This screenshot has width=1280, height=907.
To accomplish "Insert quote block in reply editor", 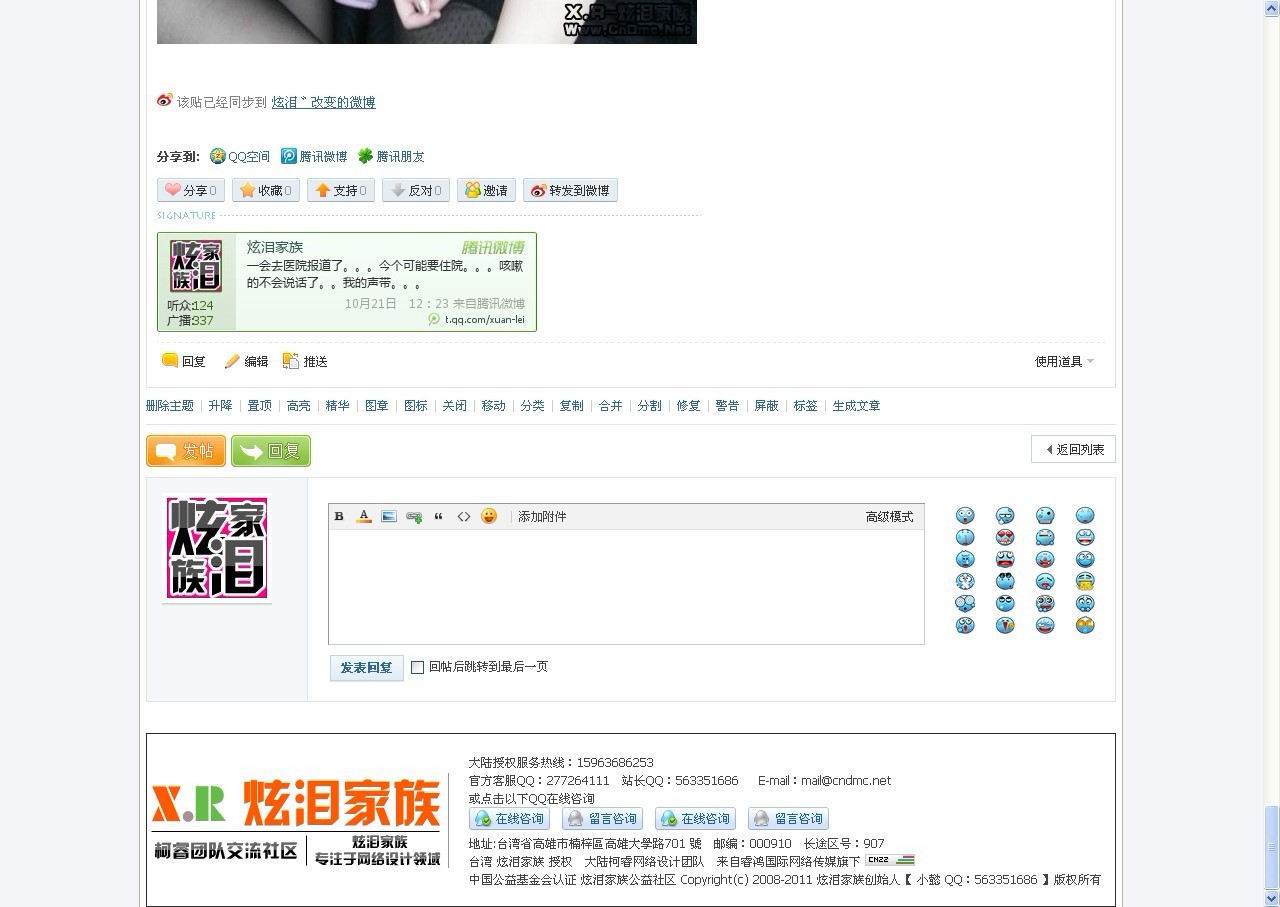I will coord(438,517).
